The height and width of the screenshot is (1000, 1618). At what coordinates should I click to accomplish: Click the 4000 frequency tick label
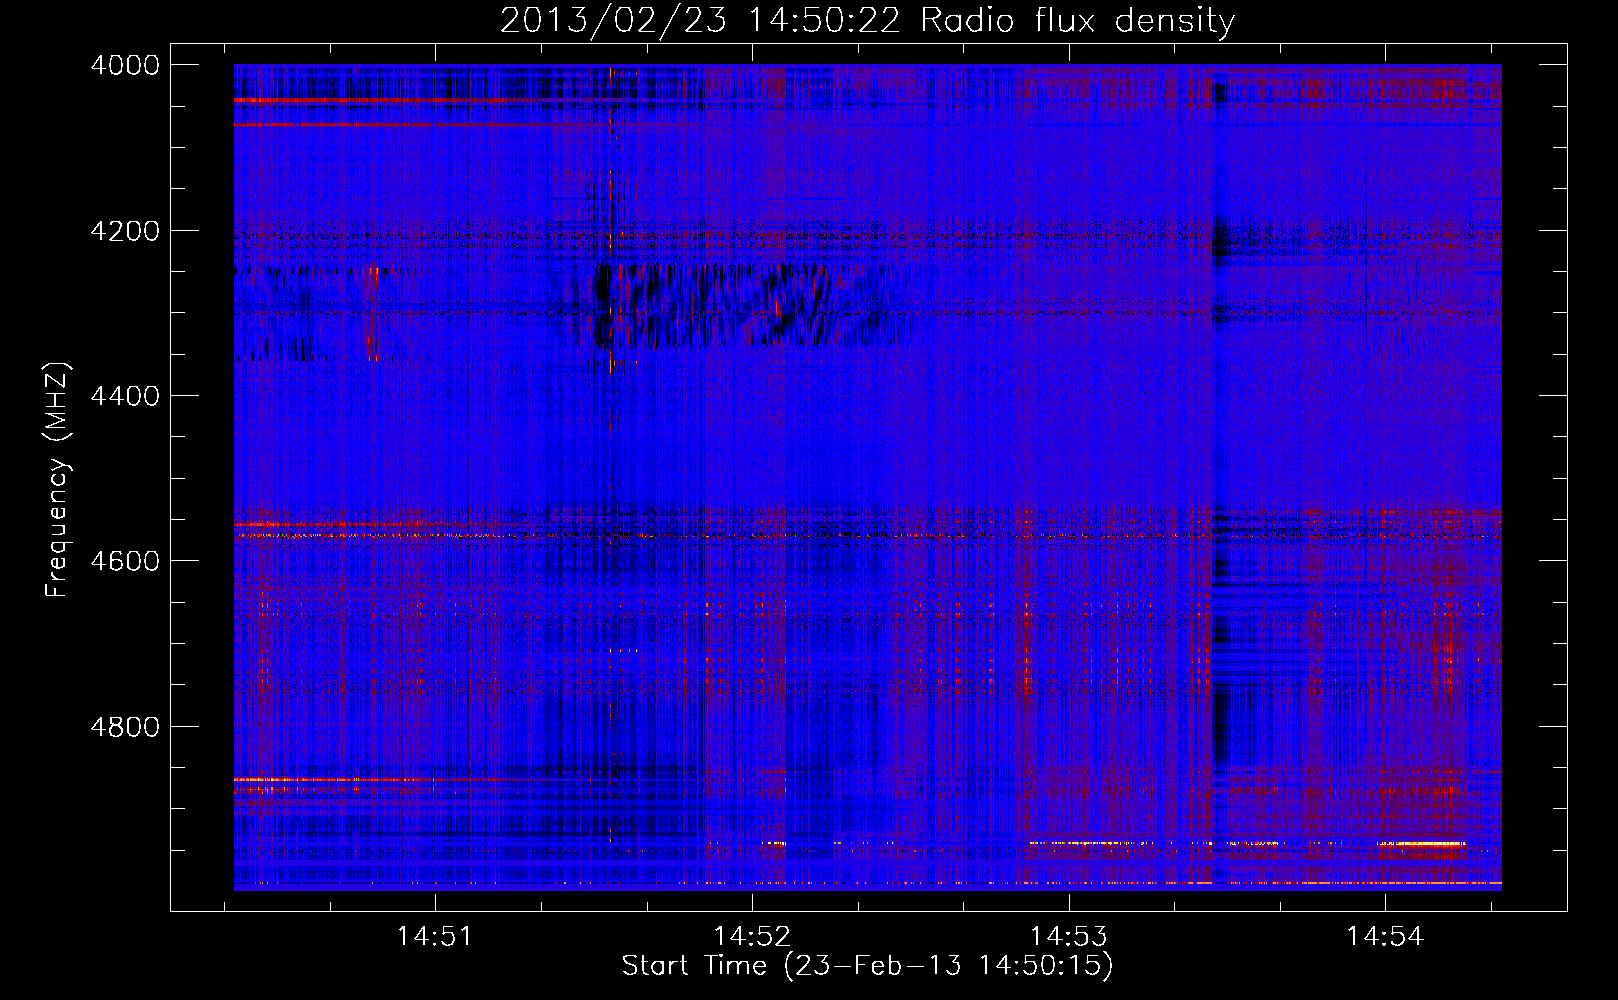tap(125, 65)
